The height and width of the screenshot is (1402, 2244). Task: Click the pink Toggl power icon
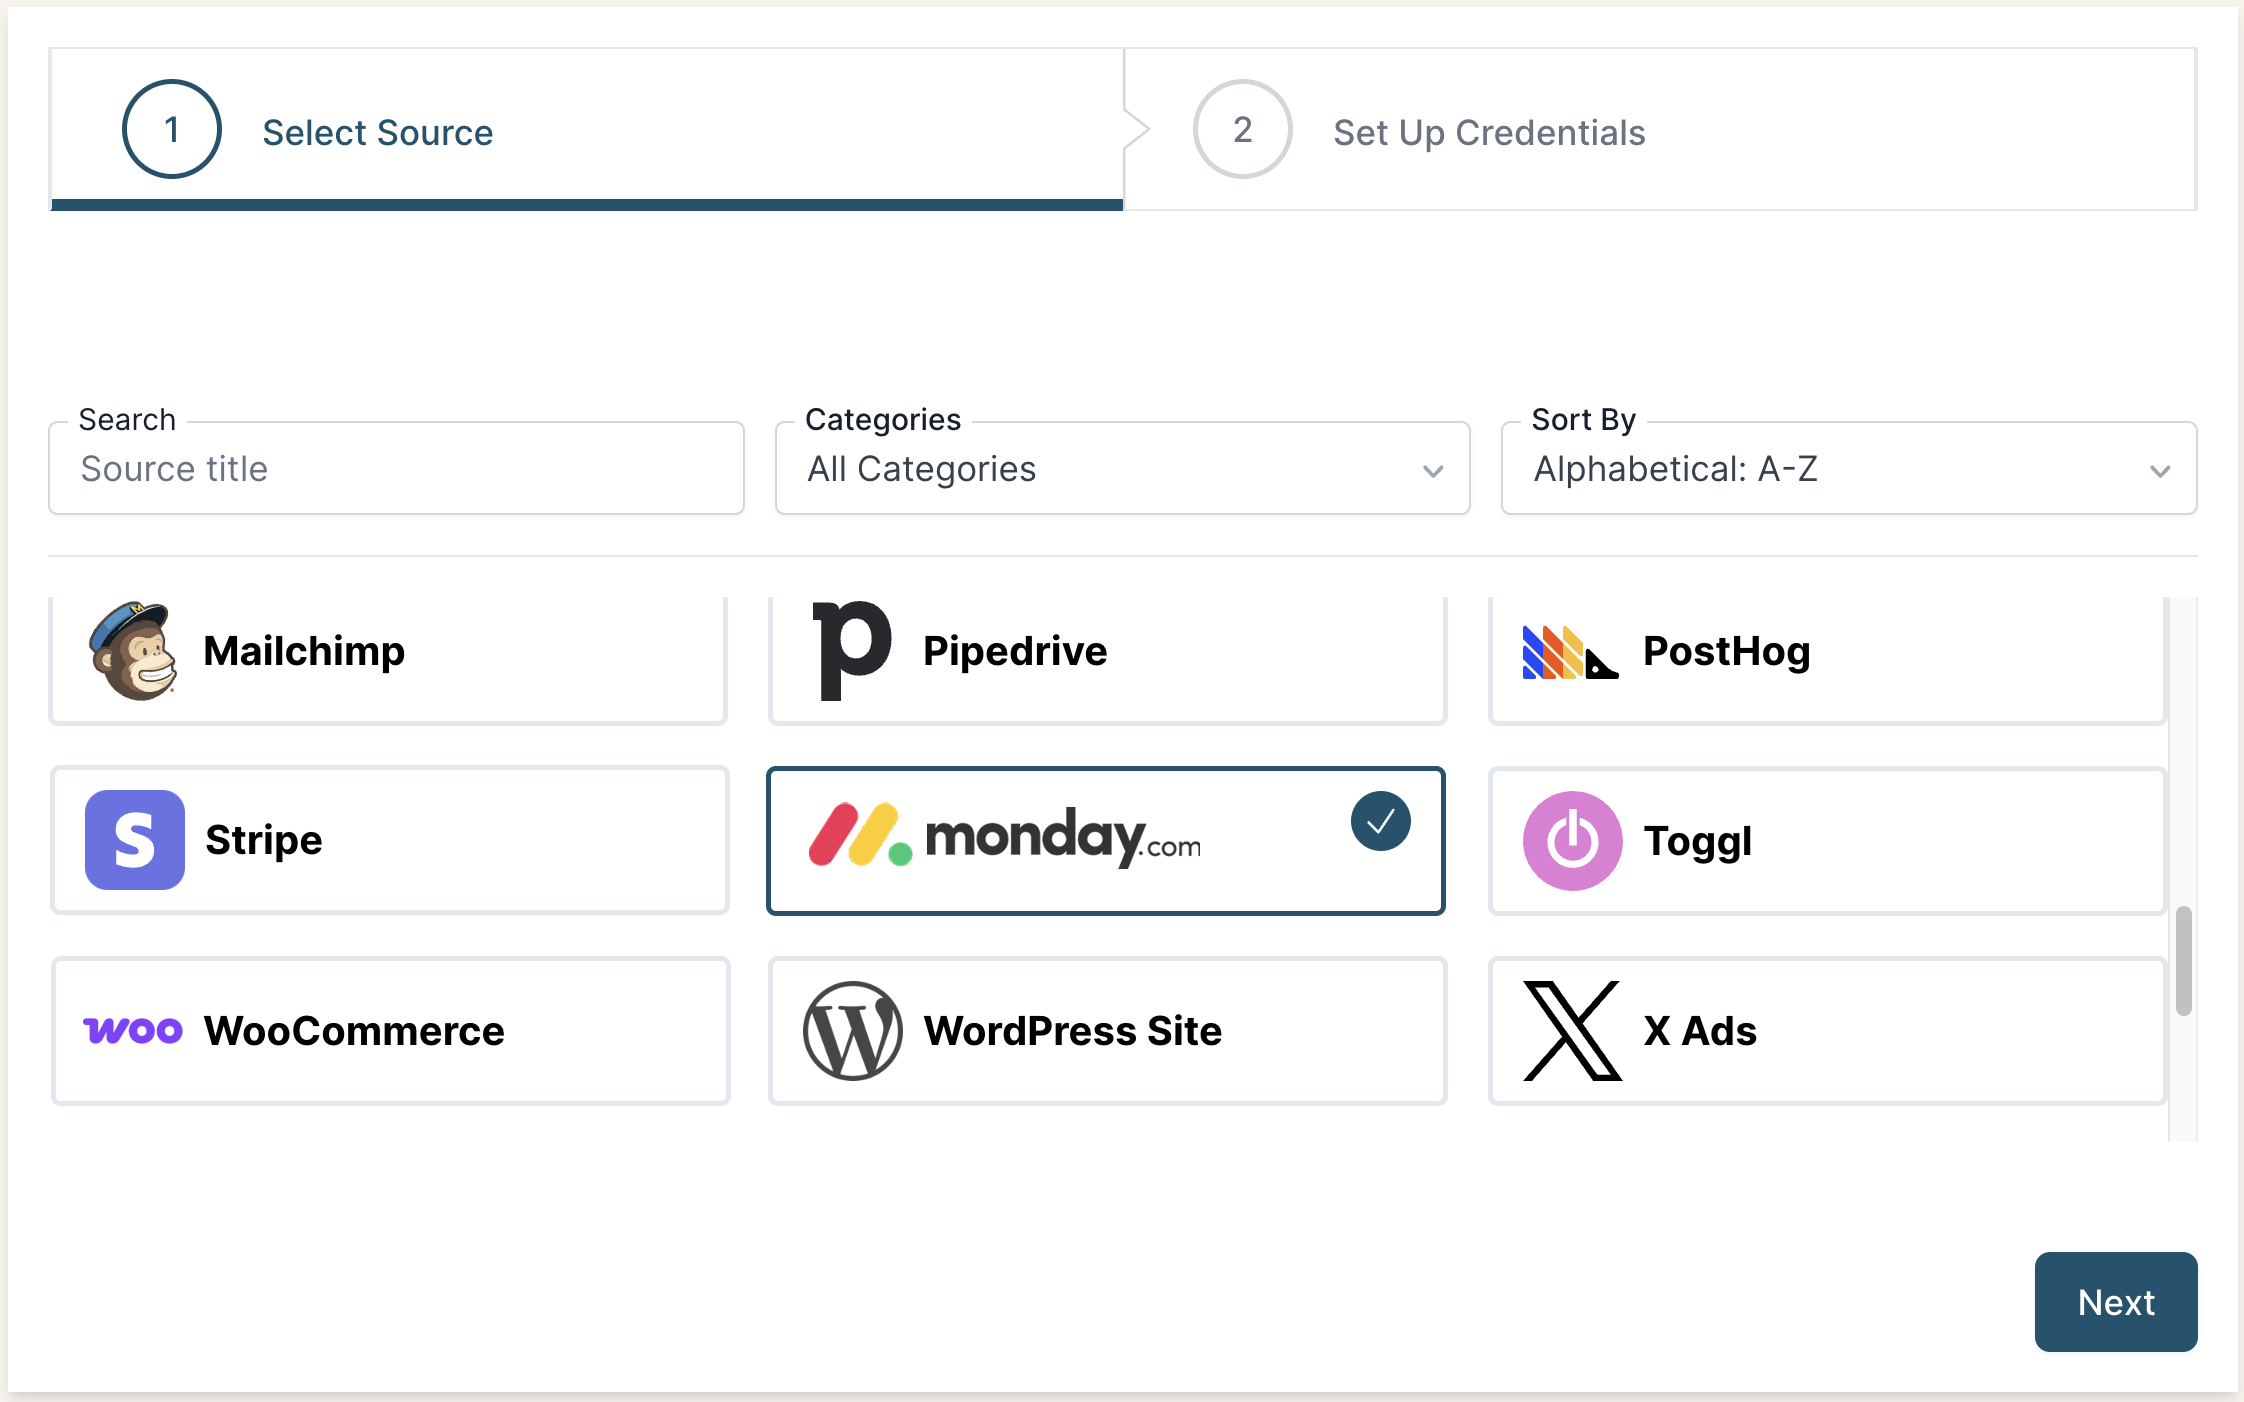pos(1572,841)
